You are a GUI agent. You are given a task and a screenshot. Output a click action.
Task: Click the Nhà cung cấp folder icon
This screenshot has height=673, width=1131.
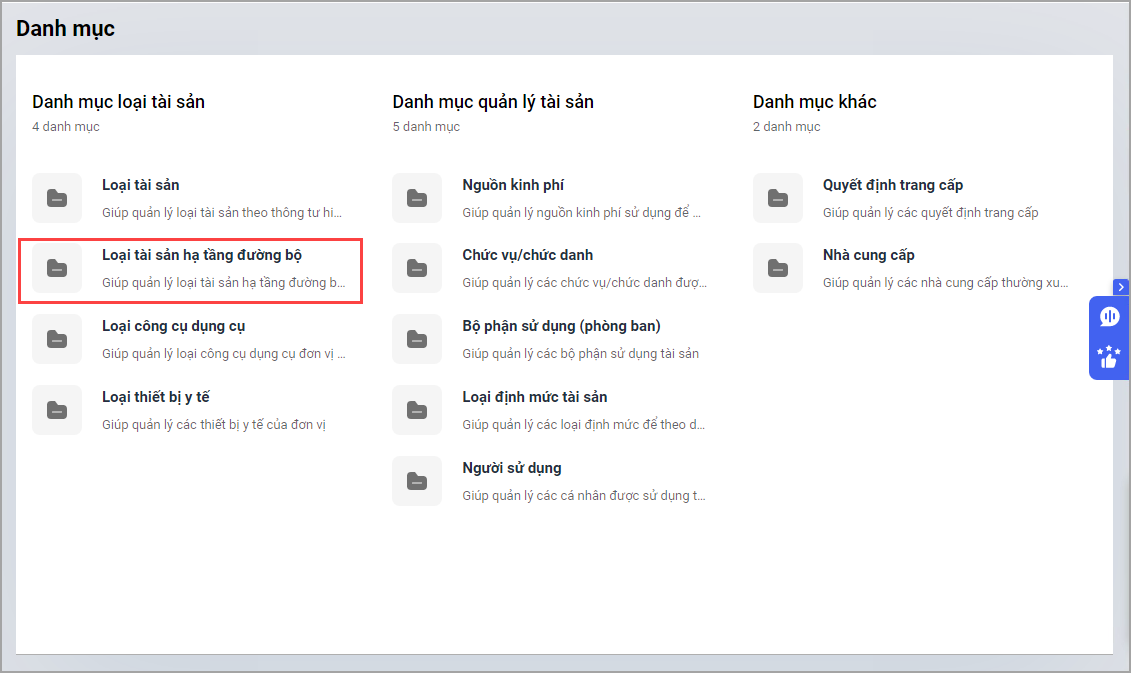778,268
